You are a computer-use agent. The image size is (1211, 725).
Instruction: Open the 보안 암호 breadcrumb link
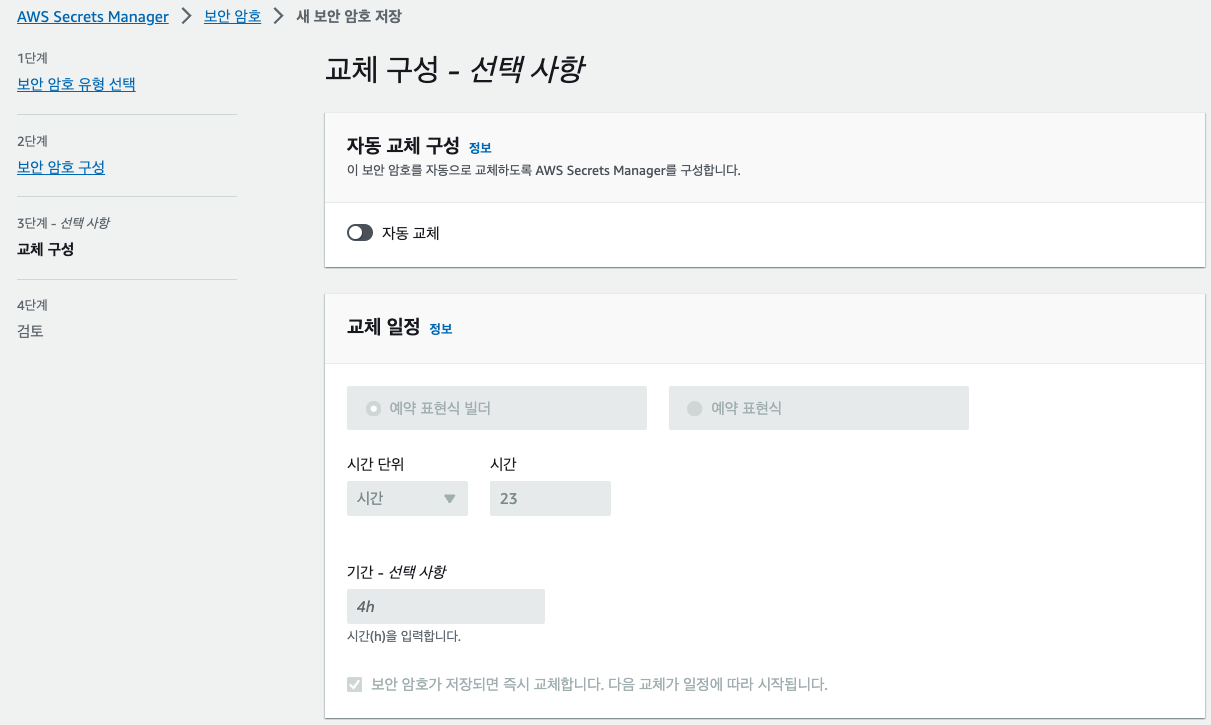pos(232,17)
